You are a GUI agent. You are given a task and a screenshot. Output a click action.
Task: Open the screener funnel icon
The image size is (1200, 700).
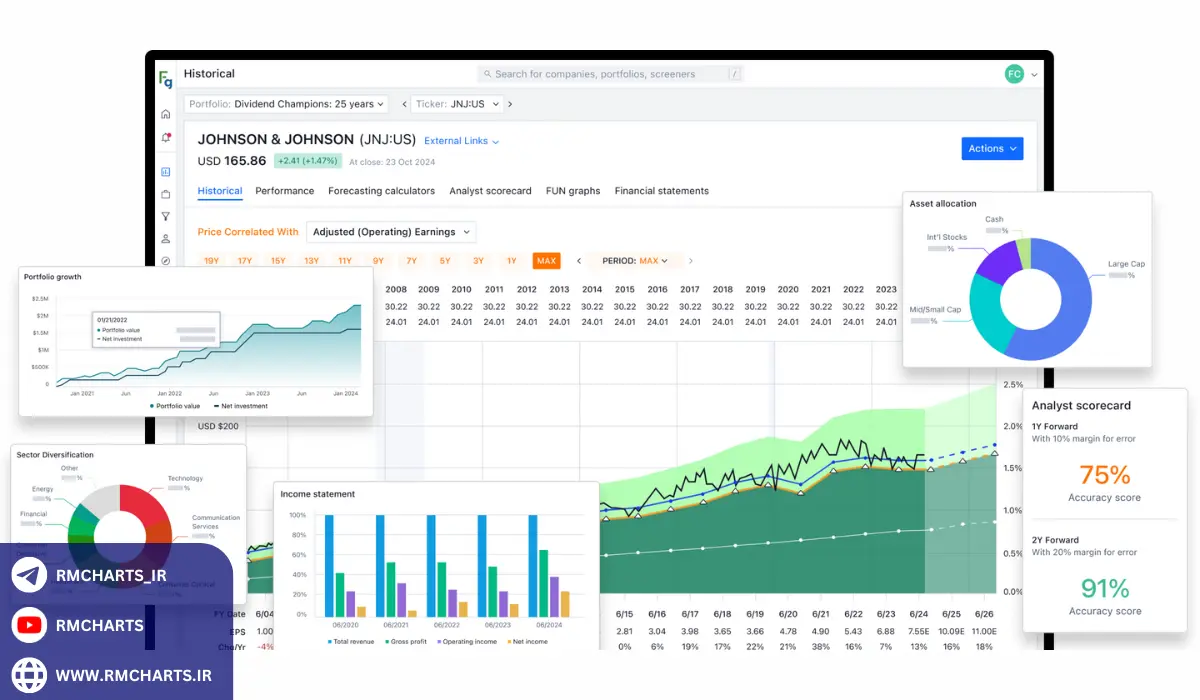(165, 216)
